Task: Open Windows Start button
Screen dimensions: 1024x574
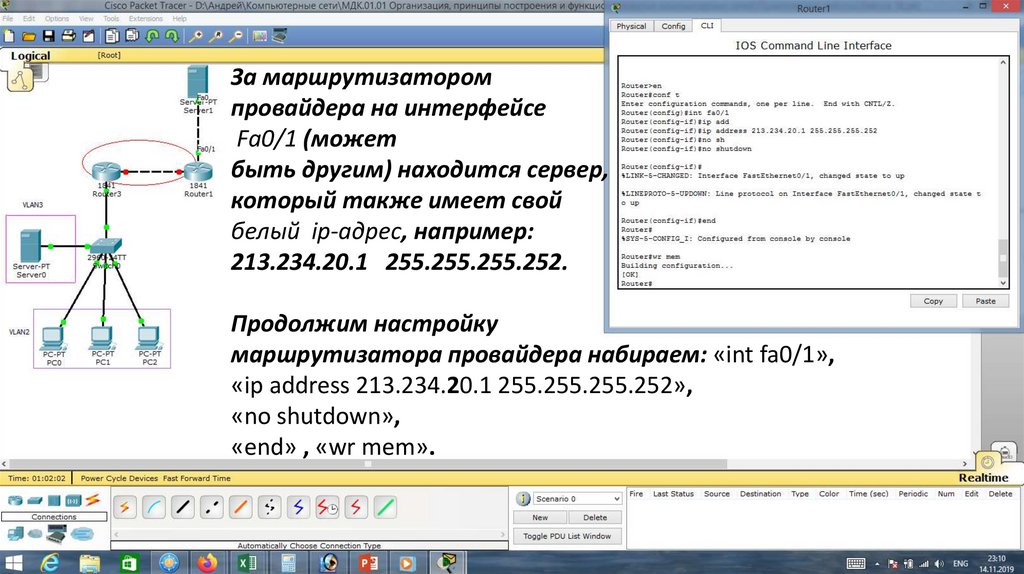Action: coord(13,562)
